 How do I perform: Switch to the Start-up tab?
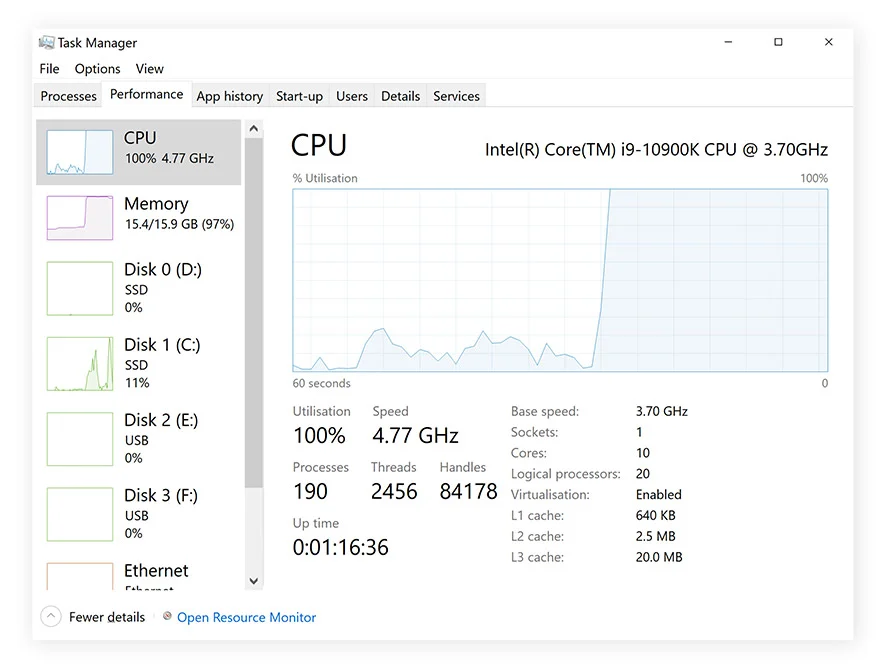[x=299, y=96]
